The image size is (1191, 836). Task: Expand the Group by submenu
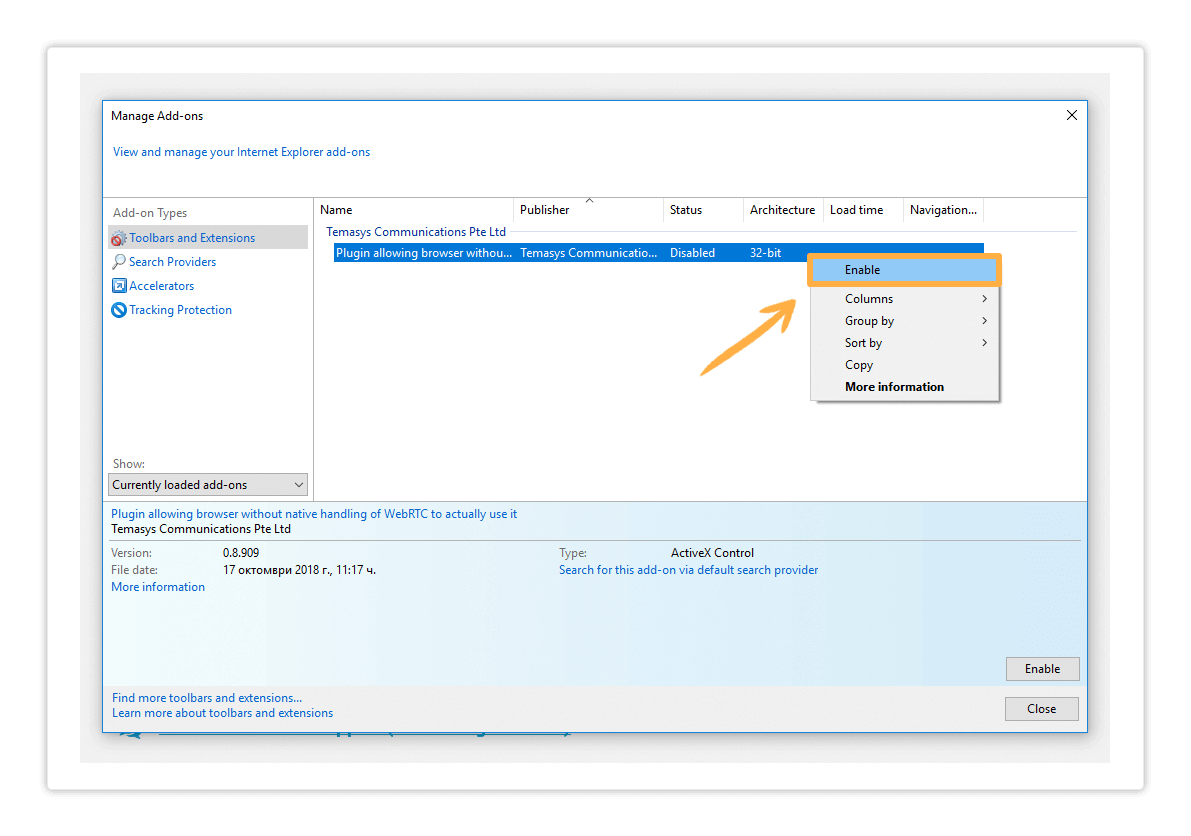(904, 321)
